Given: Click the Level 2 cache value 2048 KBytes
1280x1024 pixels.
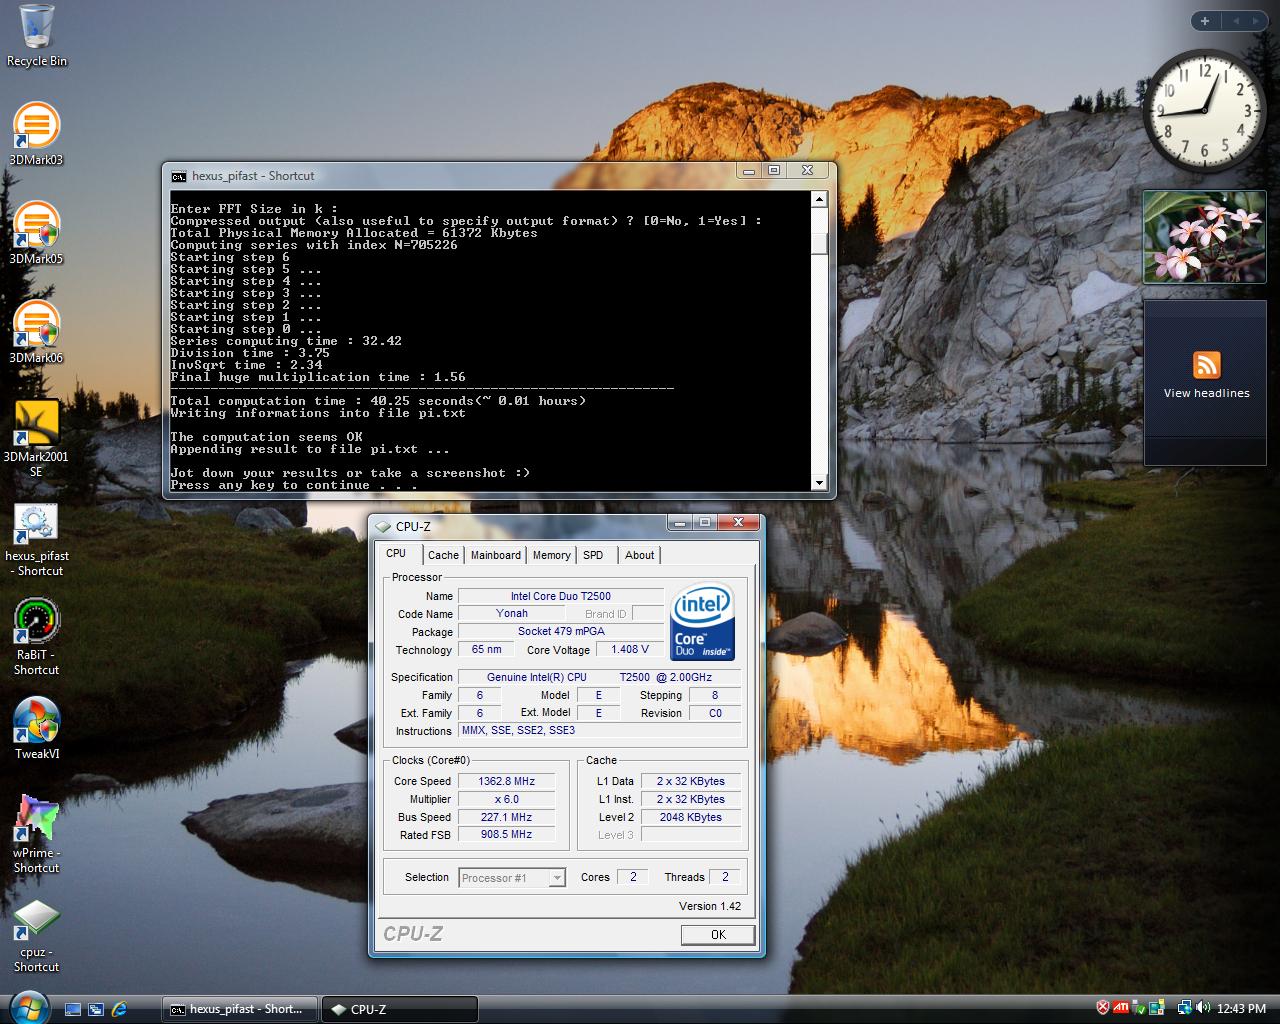Looking at the screenshot, I should [x=690, y=817].
